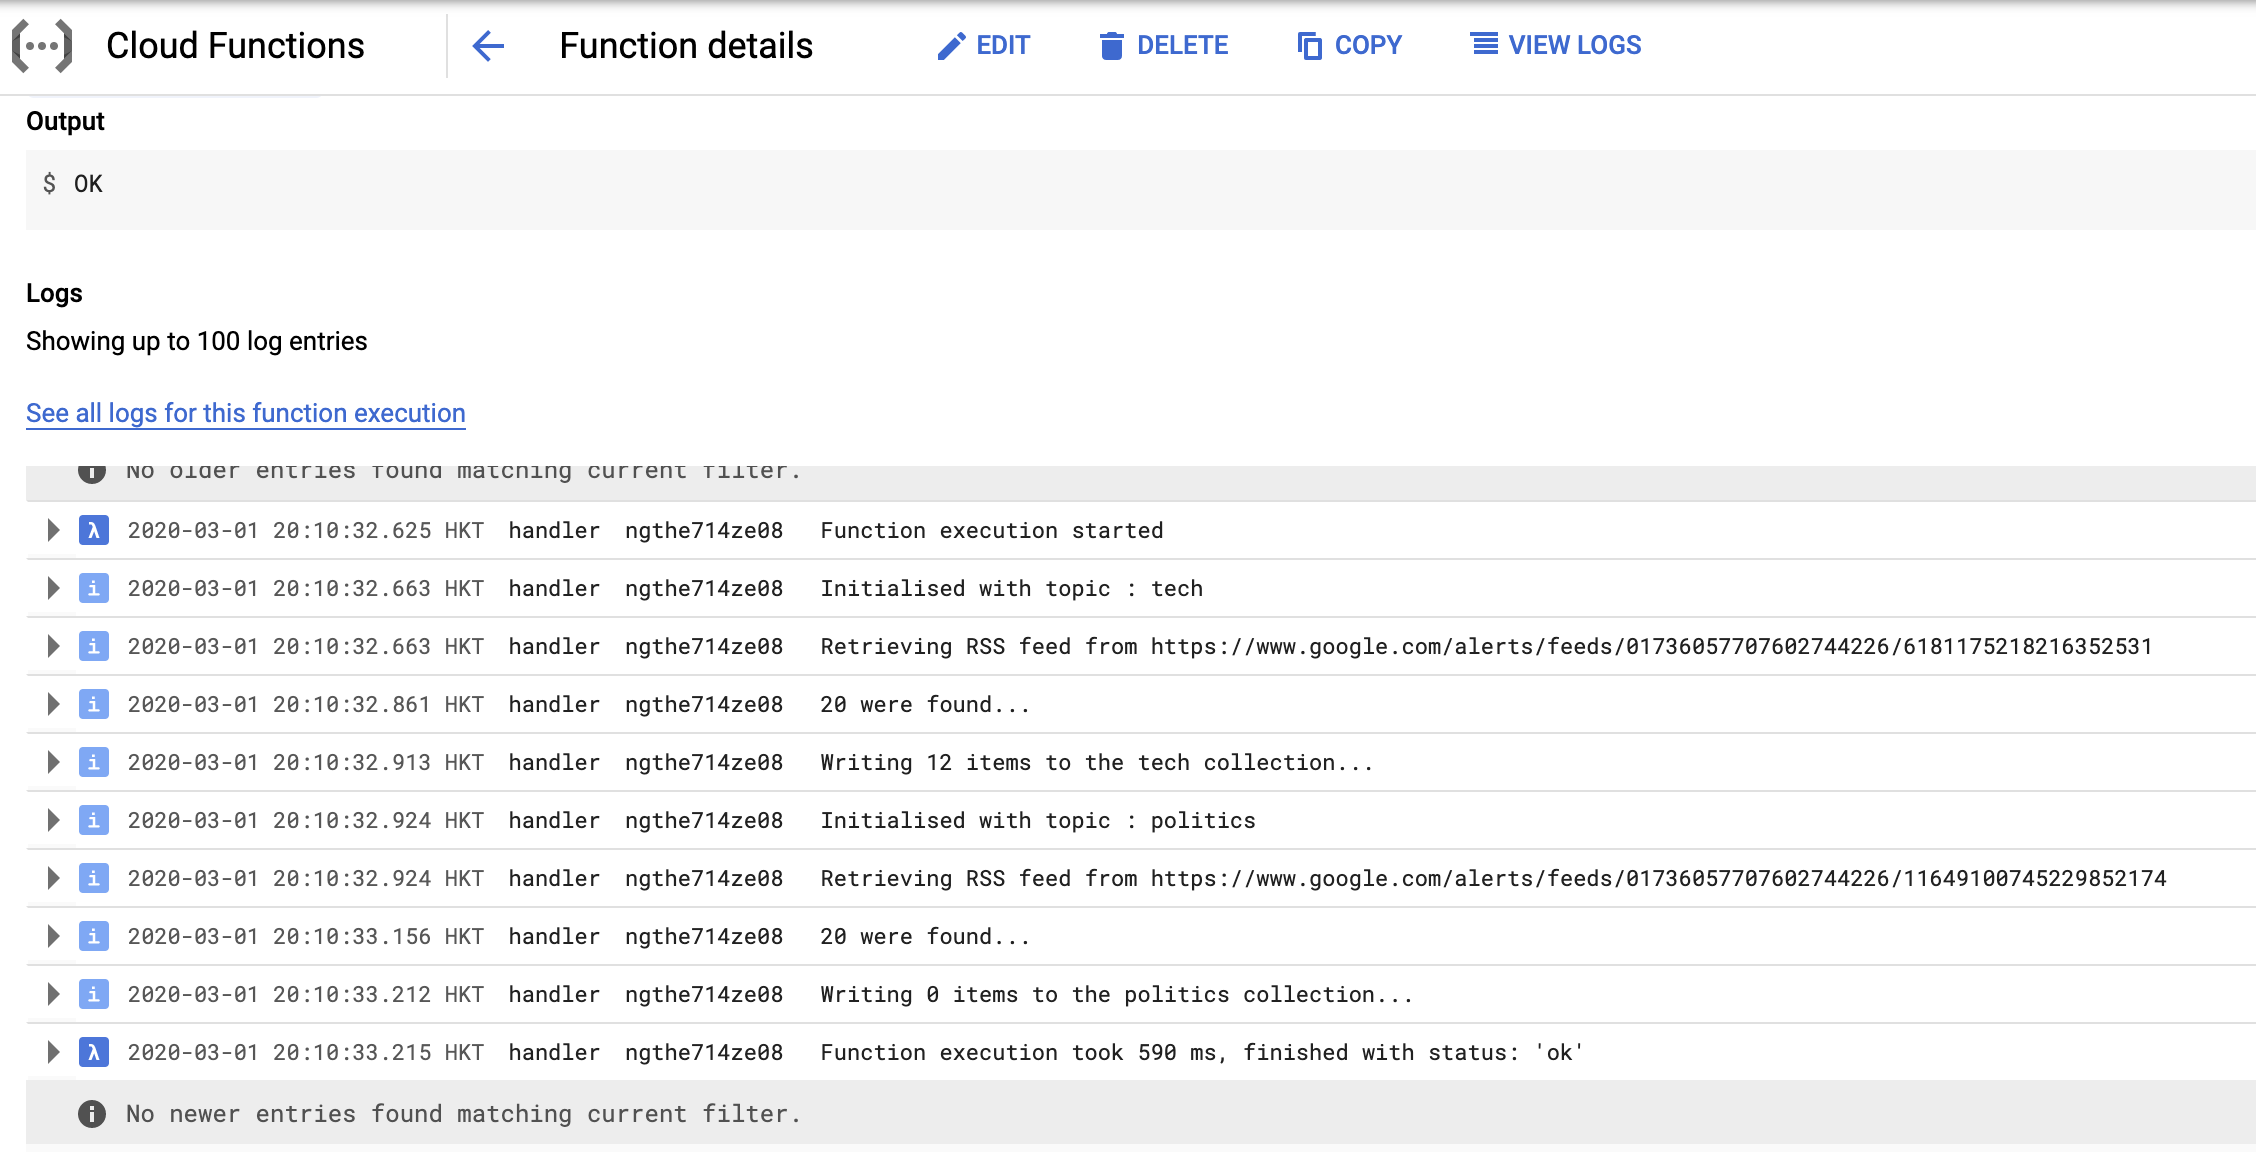Click the Copy duplicate icon

(1309, 46)
